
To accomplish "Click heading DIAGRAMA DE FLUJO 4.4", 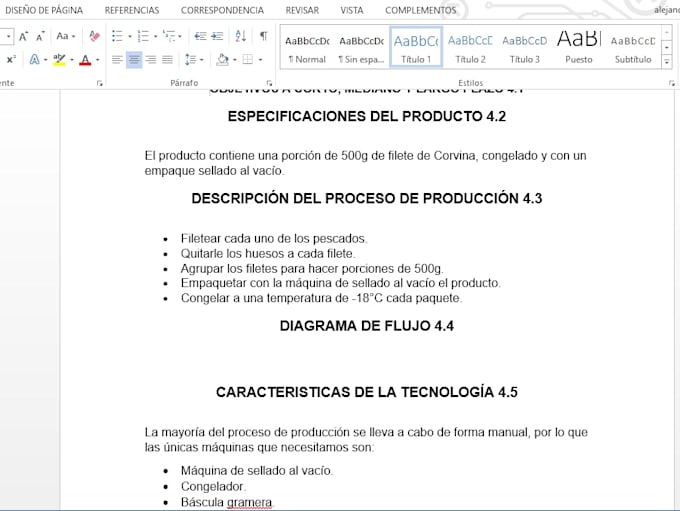I will tap(367, 326).
